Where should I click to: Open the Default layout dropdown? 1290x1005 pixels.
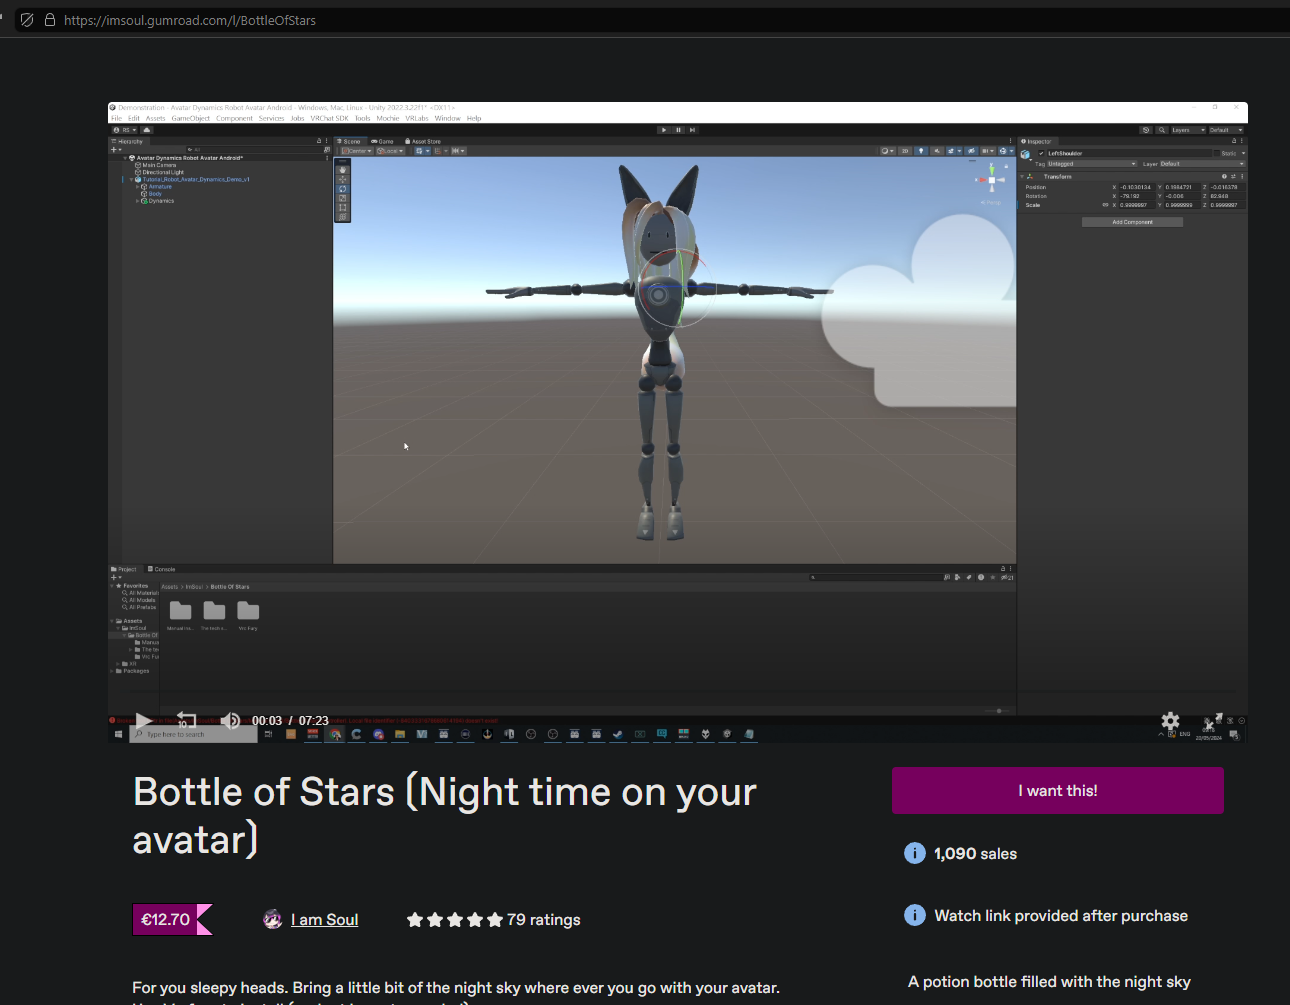(1226, 130)
